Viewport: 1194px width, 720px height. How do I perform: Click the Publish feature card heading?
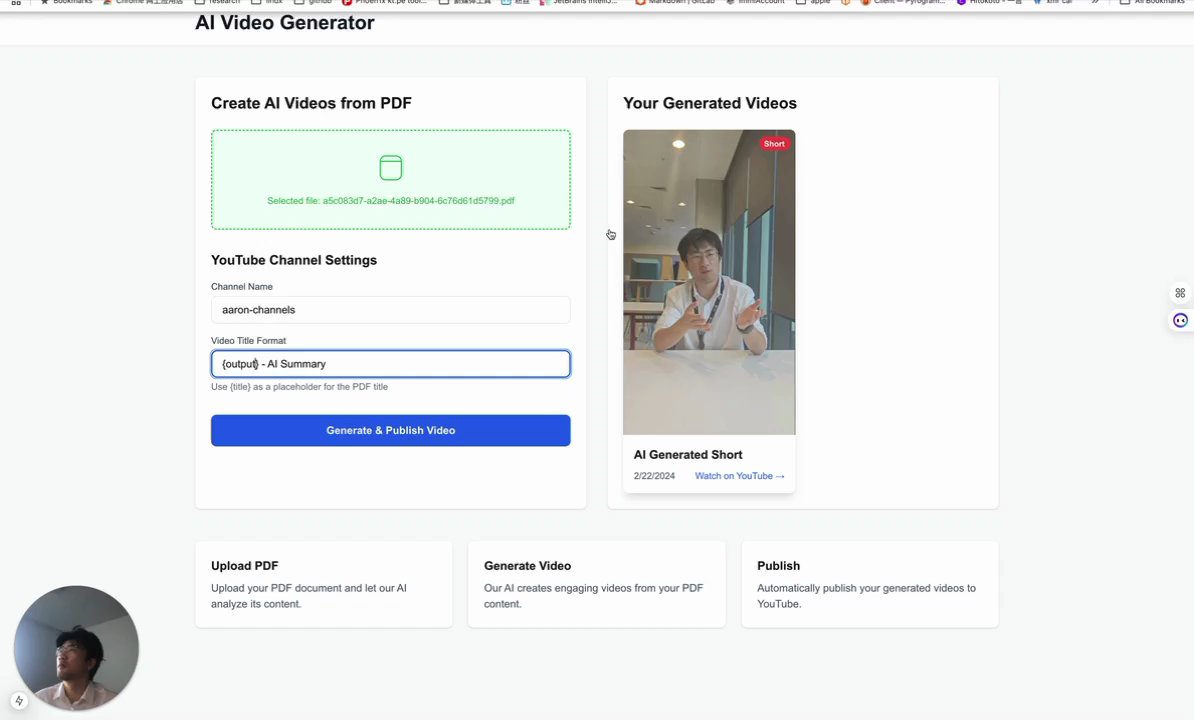tap(778, 565)
